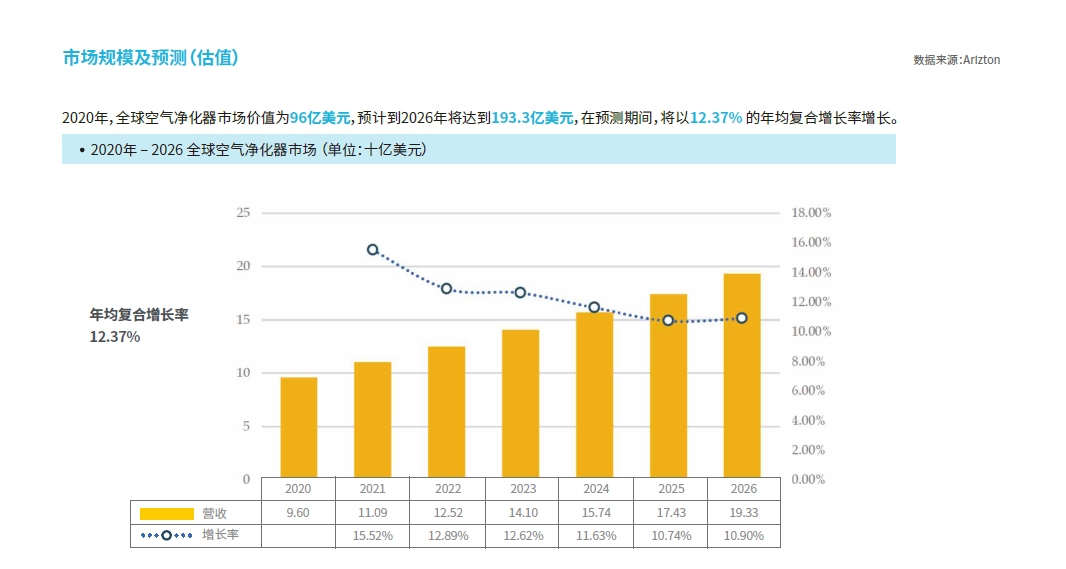Select the 2024 growth rate data point

tap(594, 307)
